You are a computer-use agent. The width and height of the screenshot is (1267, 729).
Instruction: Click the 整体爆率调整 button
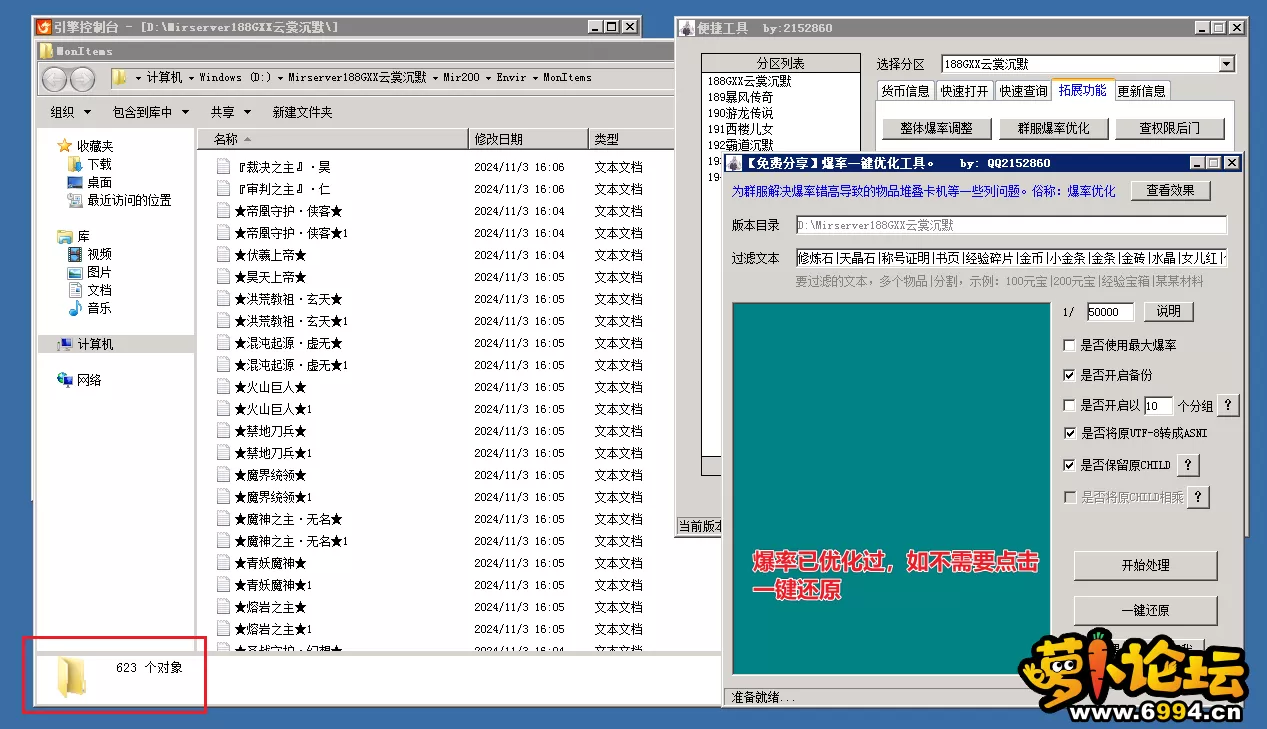(936, 128)
